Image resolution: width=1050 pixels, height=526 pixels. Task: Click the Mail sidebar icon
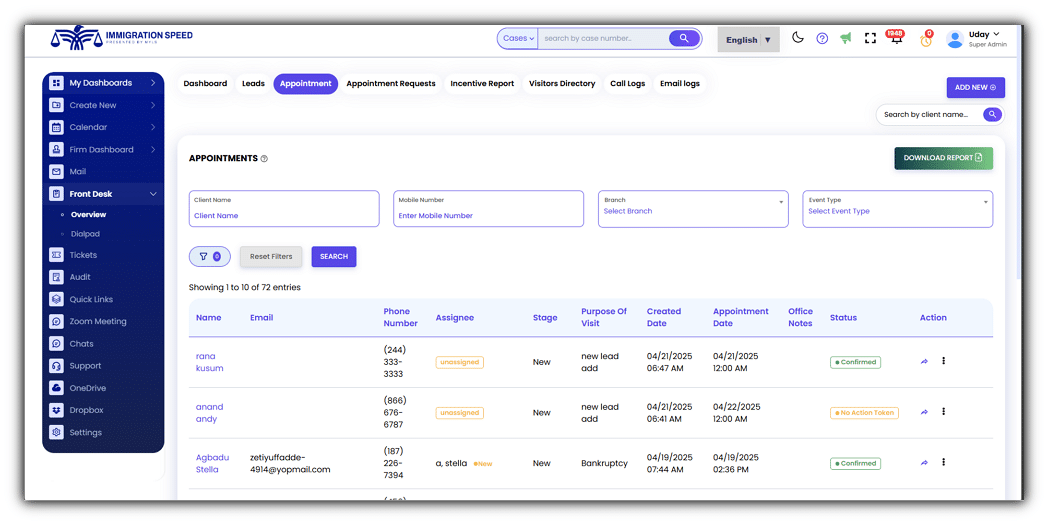click(x=56, y=172)
